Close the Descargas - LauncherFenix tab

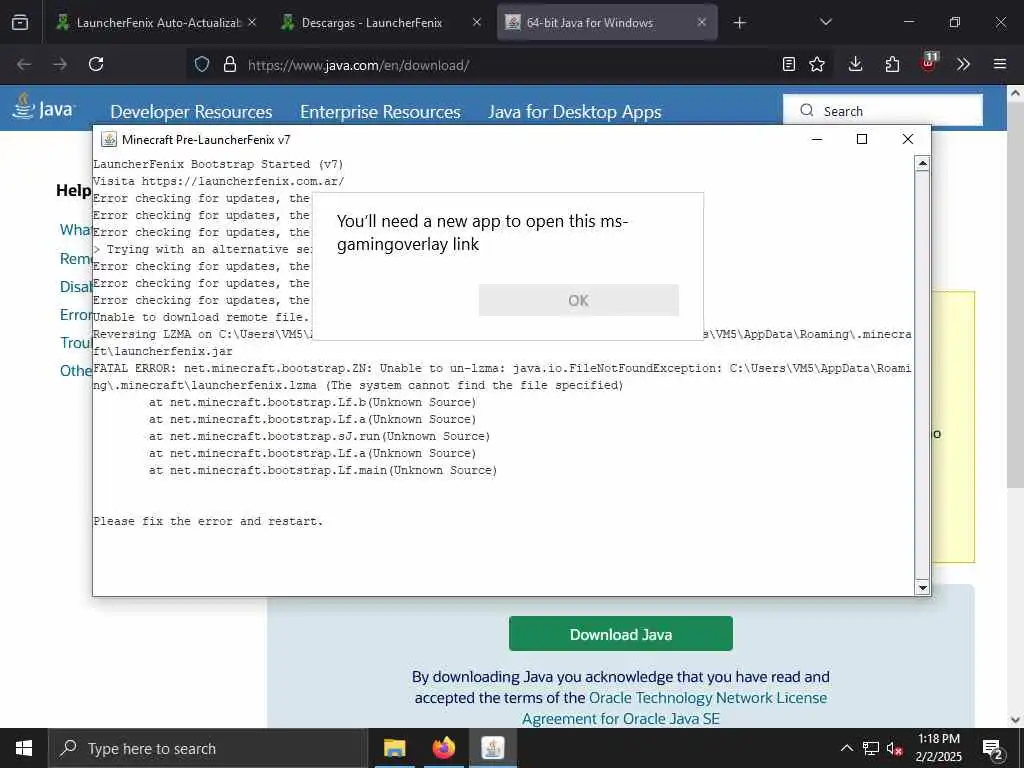[x=477, y=22]
